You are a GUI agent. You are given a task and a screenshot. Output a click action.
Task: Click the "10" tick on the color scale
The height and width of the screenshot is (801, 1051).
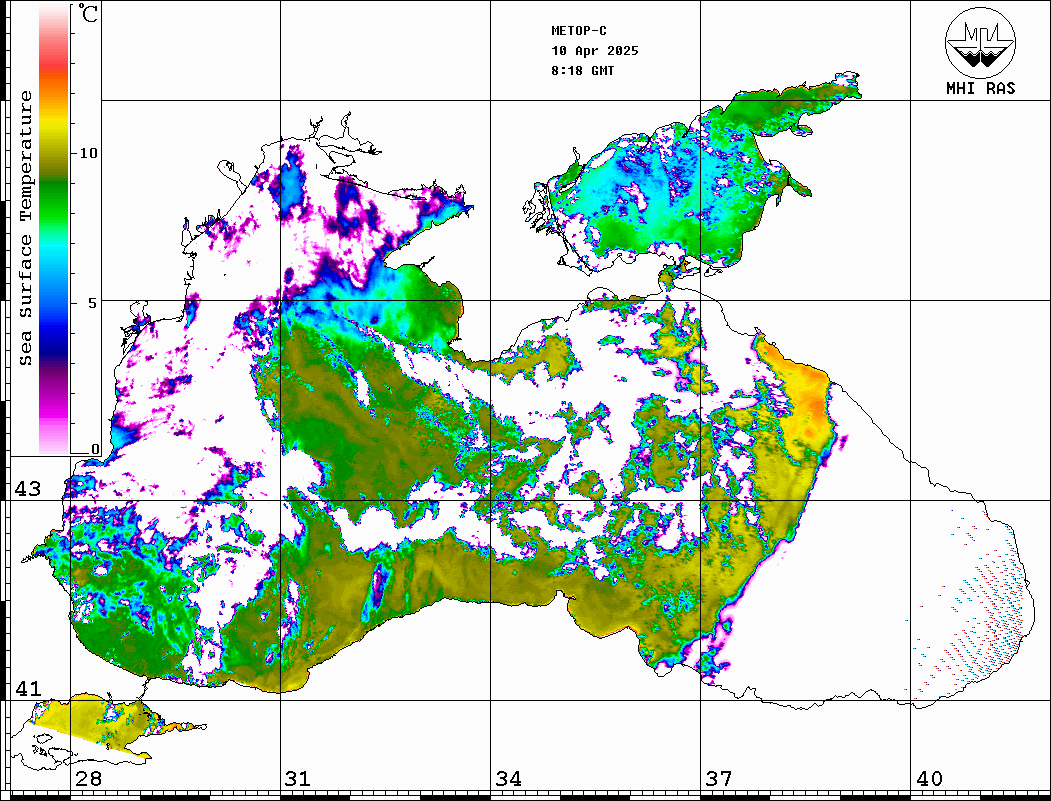click(88, 153)
